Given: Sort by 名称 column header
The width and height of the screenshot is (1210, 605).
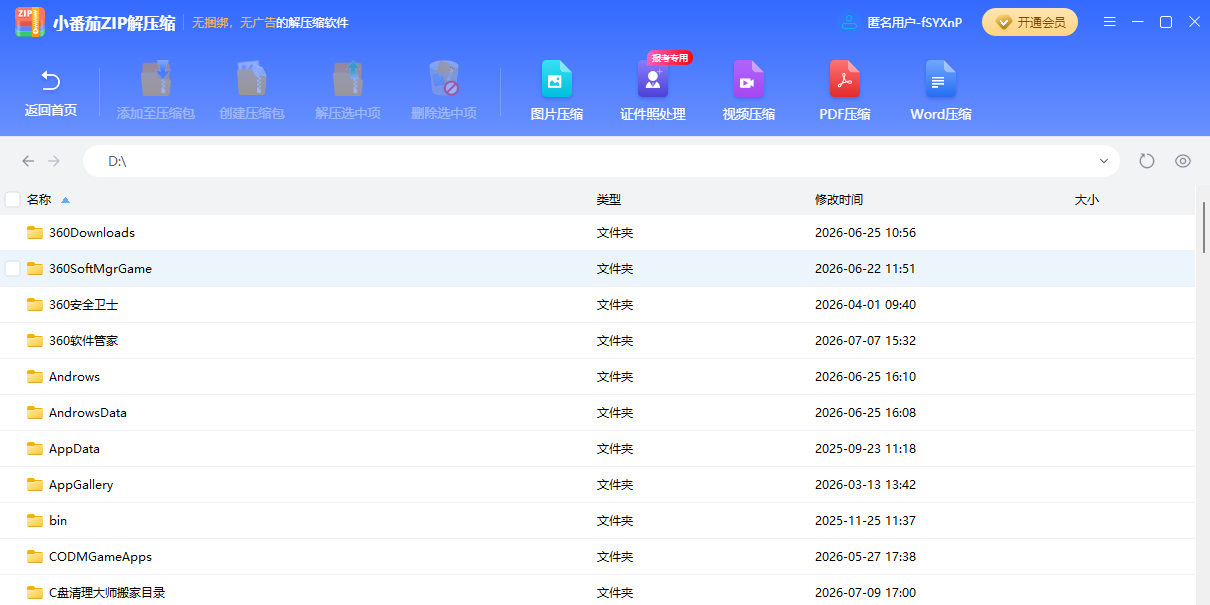Looking at the screenshot, I should pyautogui.click(x=39, y=200).
